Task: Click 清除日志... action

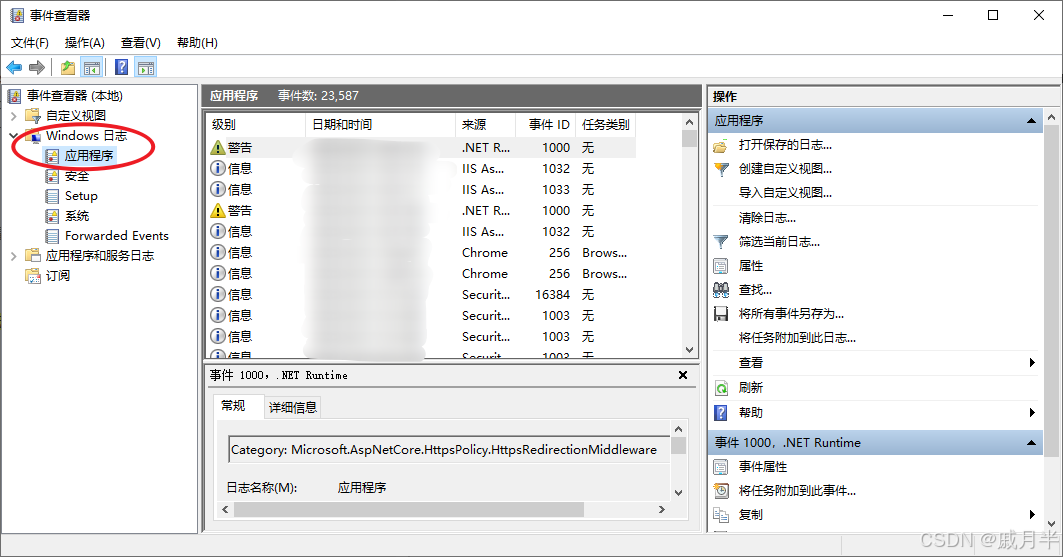Action: coord(767,218)
